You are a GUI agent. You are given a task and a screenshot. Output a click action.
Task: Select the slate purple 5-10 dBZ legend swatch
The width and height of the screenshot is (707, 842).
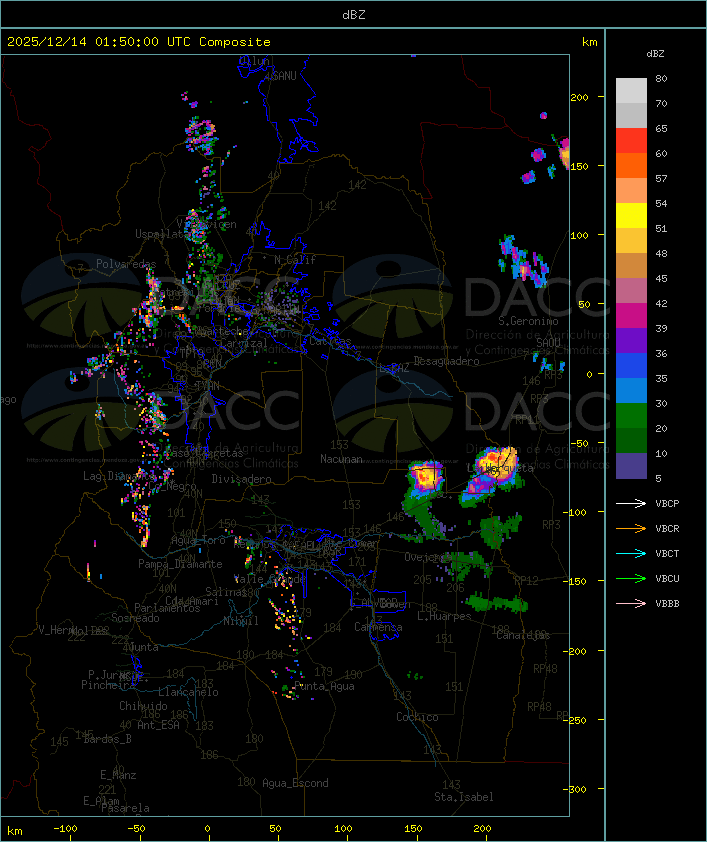click(x=631, y=466)
